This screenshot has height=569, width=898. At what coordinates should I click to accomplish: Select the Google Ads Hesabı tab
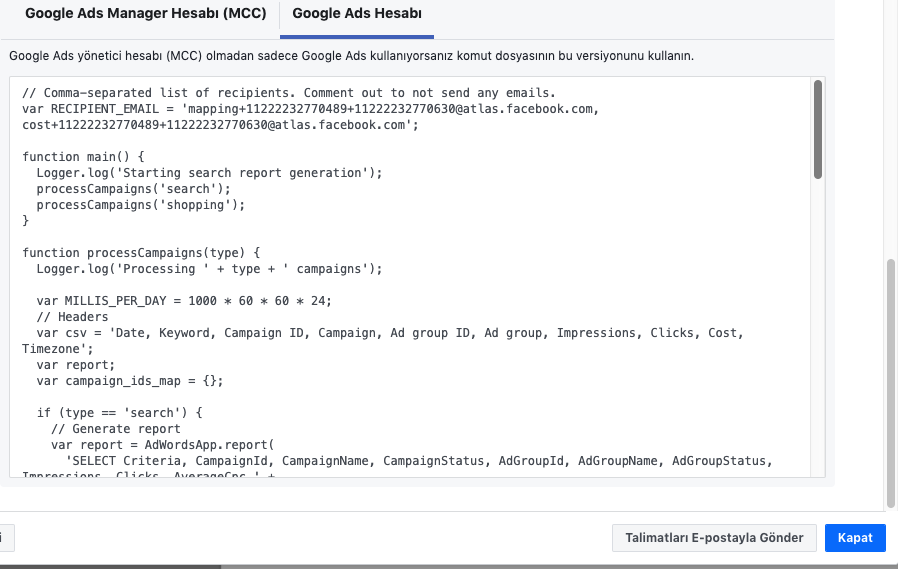pyautogui.click(x=357, y=14)
